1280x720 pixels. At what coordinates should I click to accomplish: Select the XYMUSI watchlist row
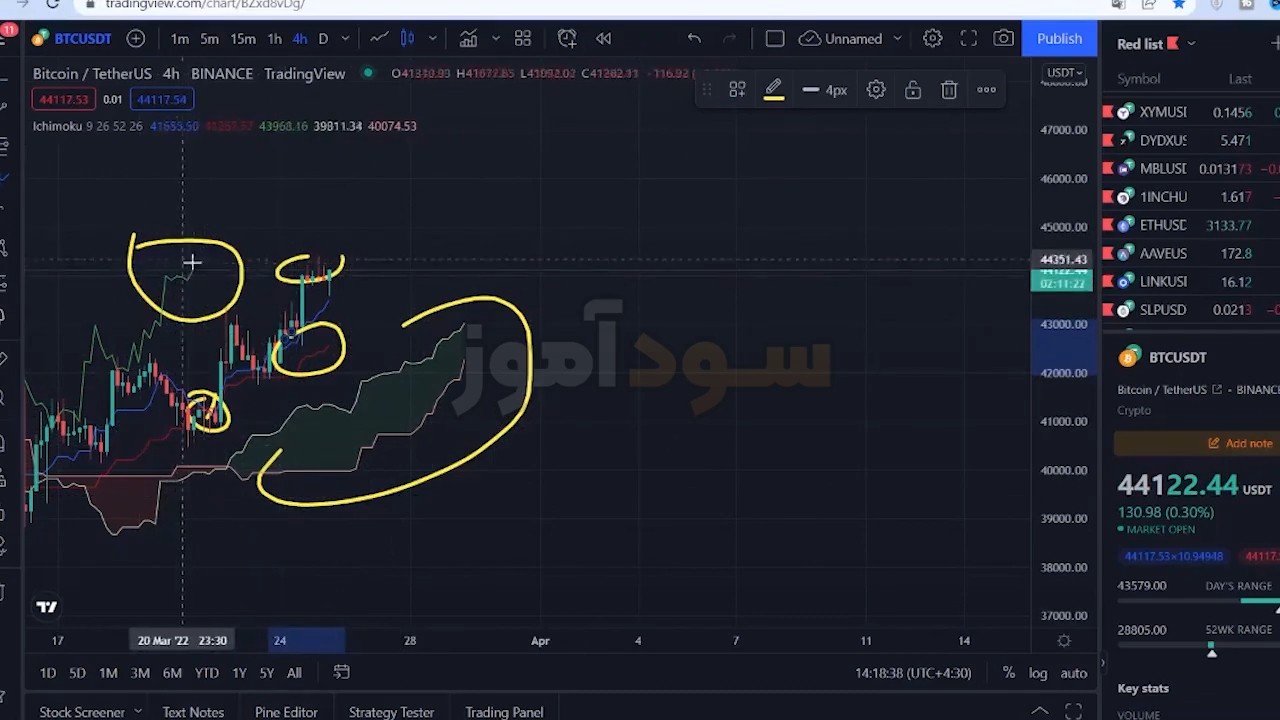[x=1191, y=112]
